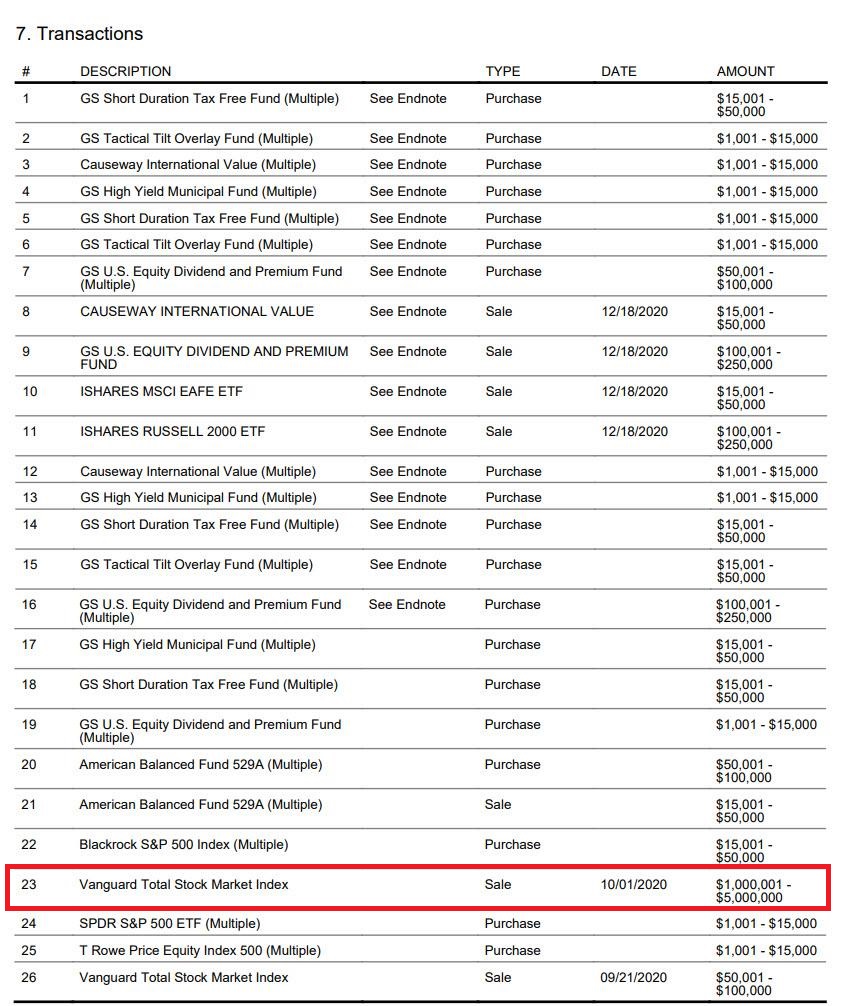The image size is (861, 1006).
Task: Click the TYPE column header
Action: (503, 71)
